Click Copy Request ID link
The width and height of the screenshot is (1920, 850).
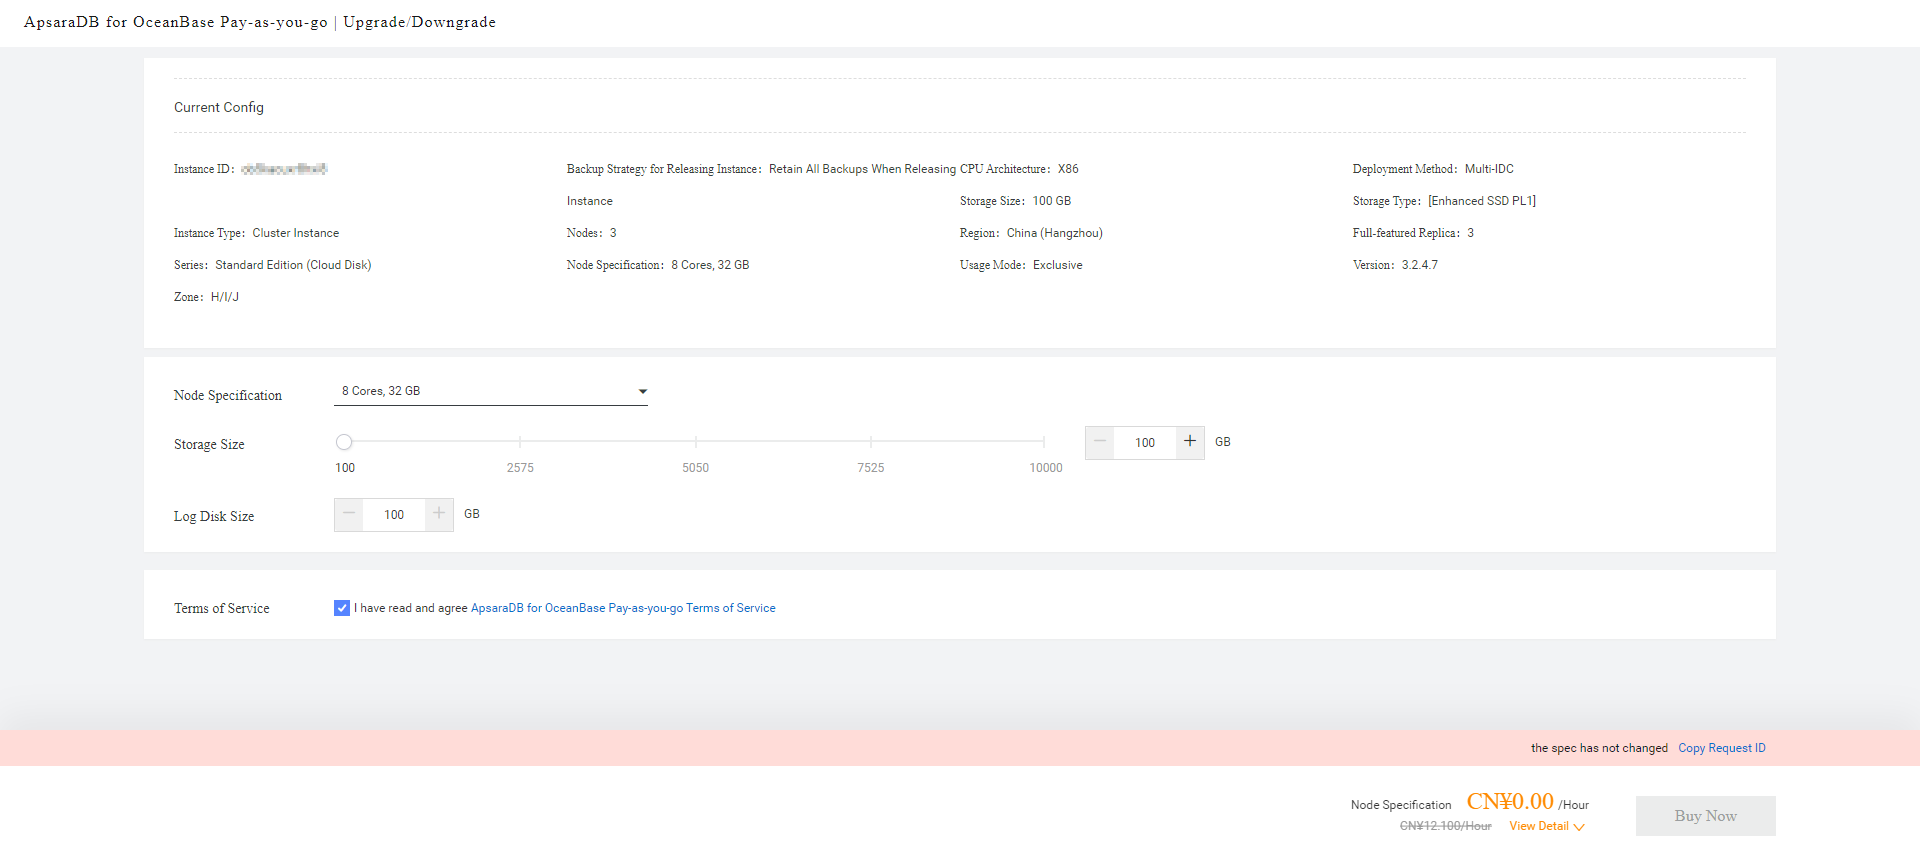(1721, 748)
